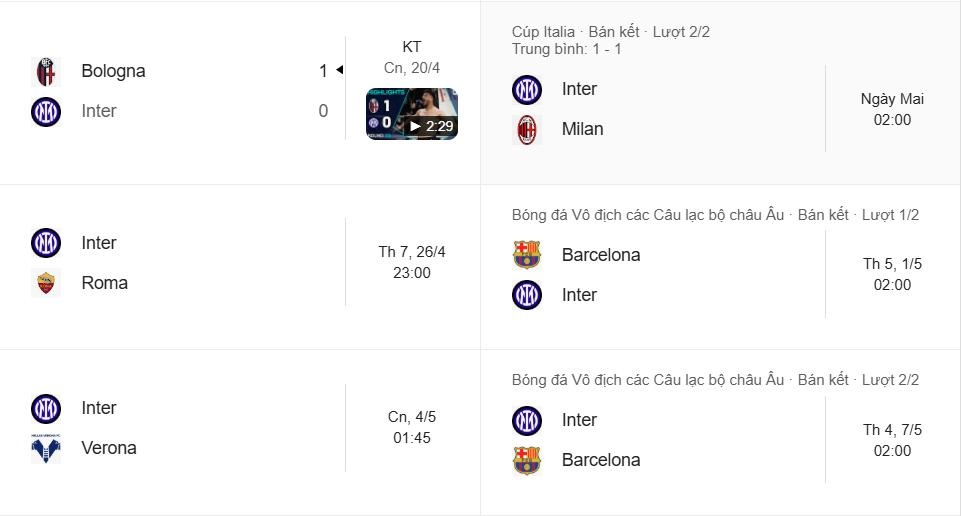Image resolution: width=962 pixels, height=516 pixels.
Task: Click the Roma club crest icon
Action: [46, 283]
